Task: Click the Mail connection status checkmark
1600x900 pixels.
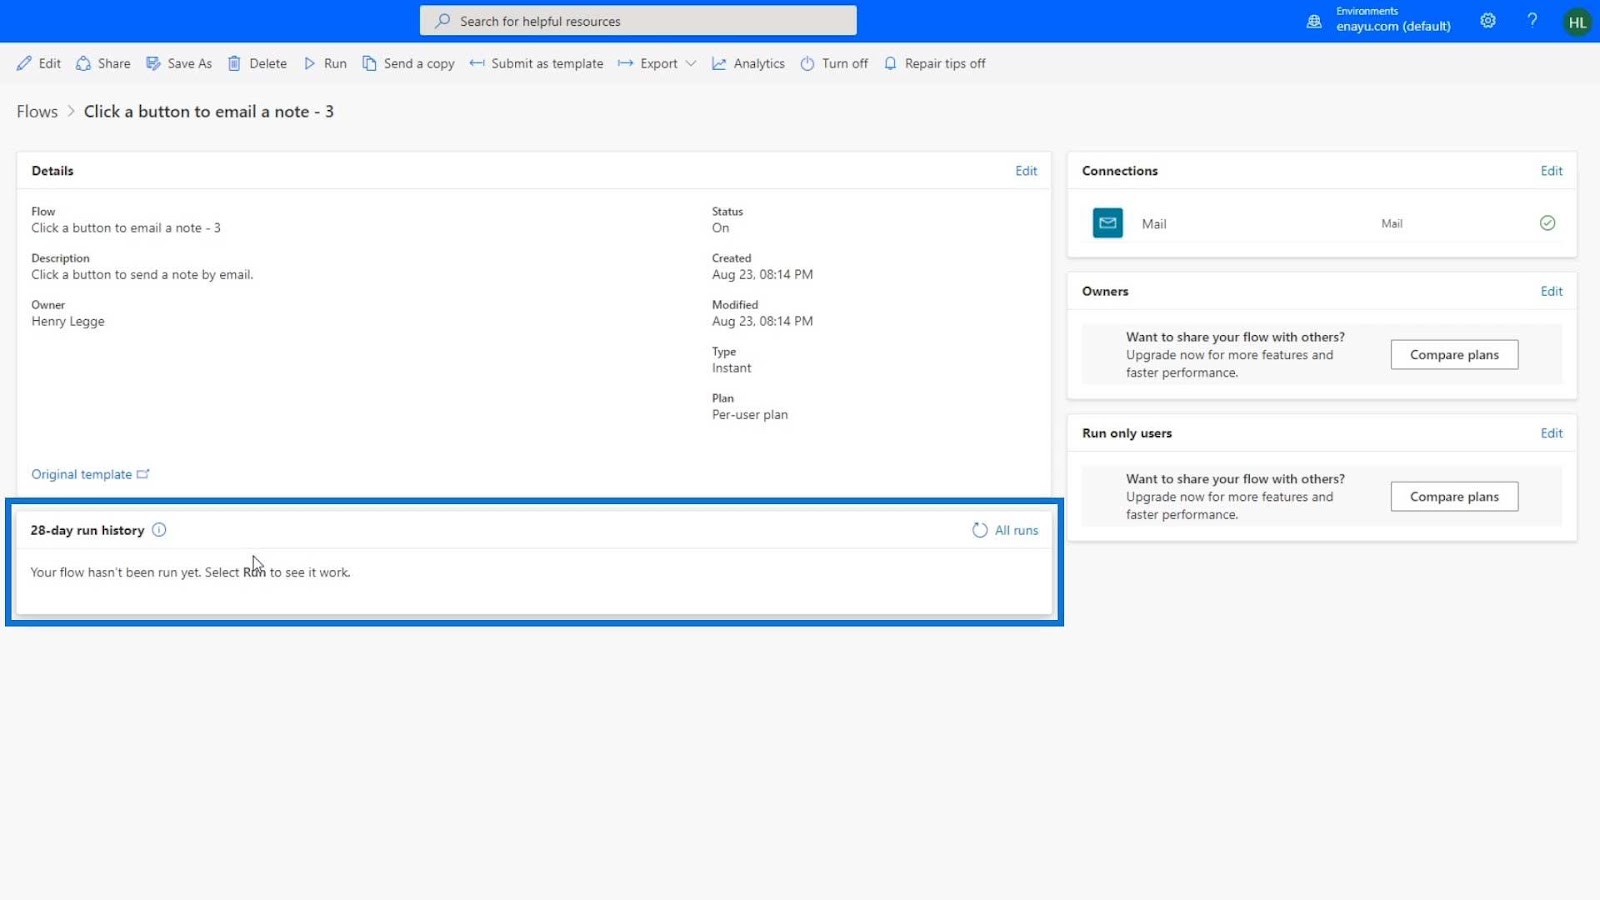Action: coord(1547,223)
